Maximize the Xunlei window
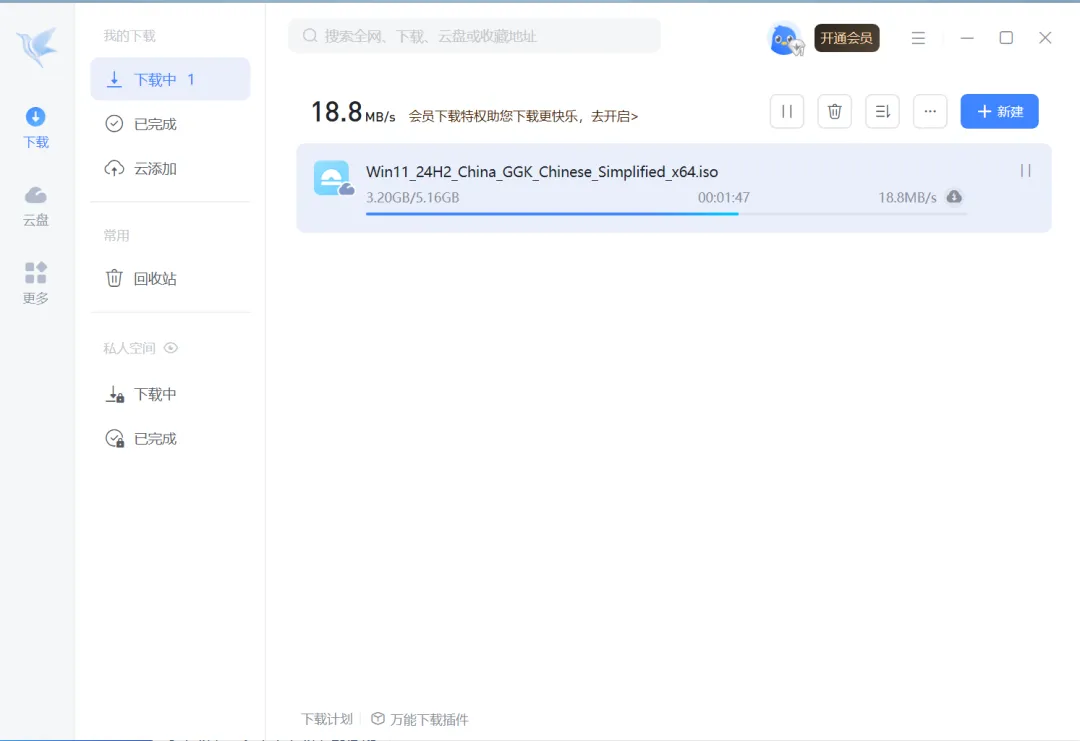The width and height of the screenshot is (1080, 741). 1006,38
